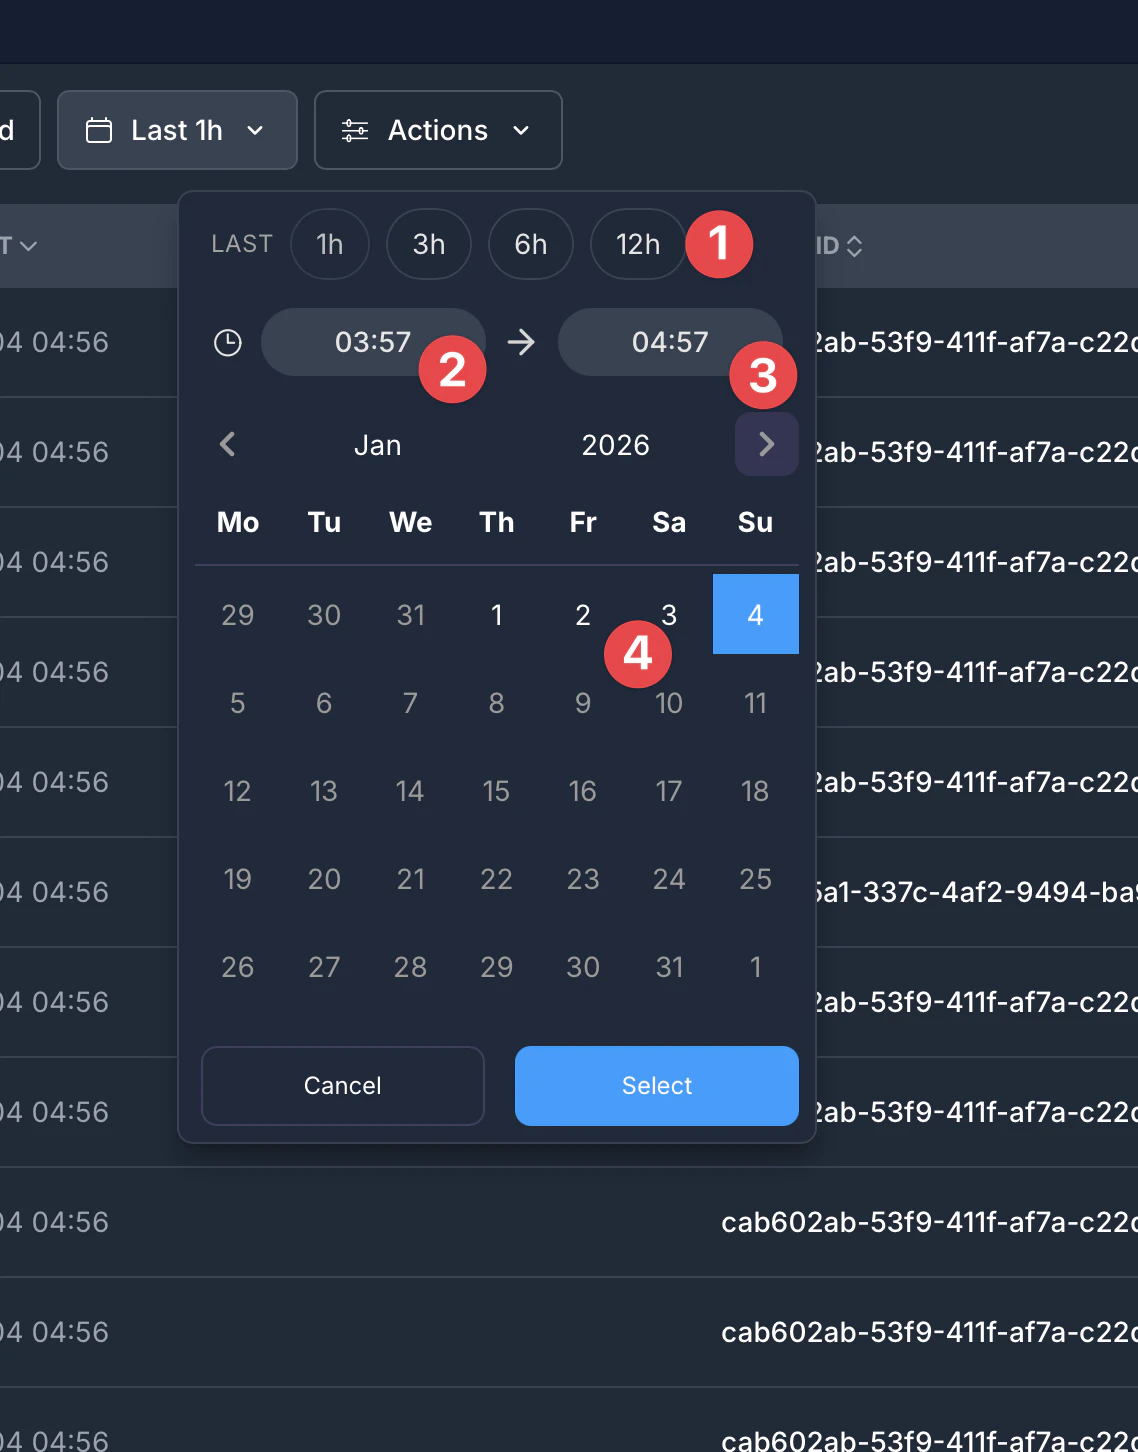Advance to the next month with the right chevron
Screen dimensions: 1138x1452
[766, 444]
